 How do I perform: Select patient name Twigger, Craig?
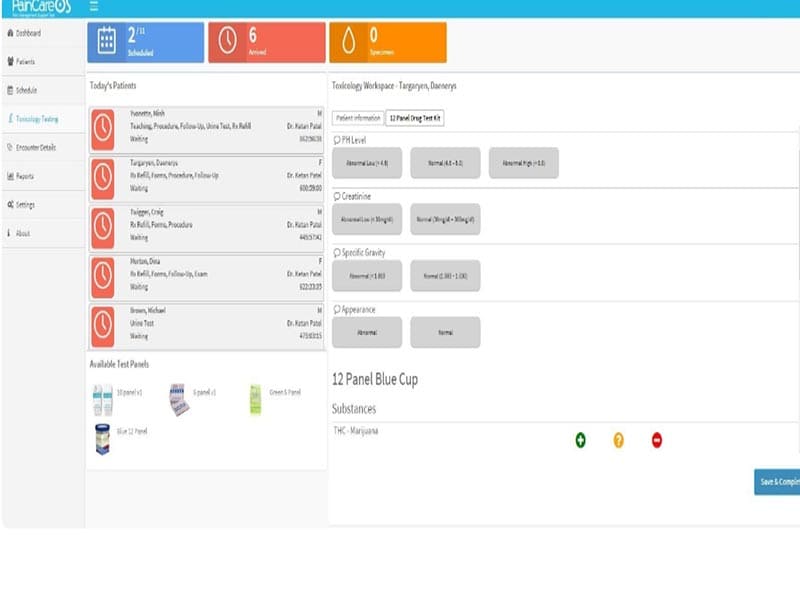coord(146,212)
